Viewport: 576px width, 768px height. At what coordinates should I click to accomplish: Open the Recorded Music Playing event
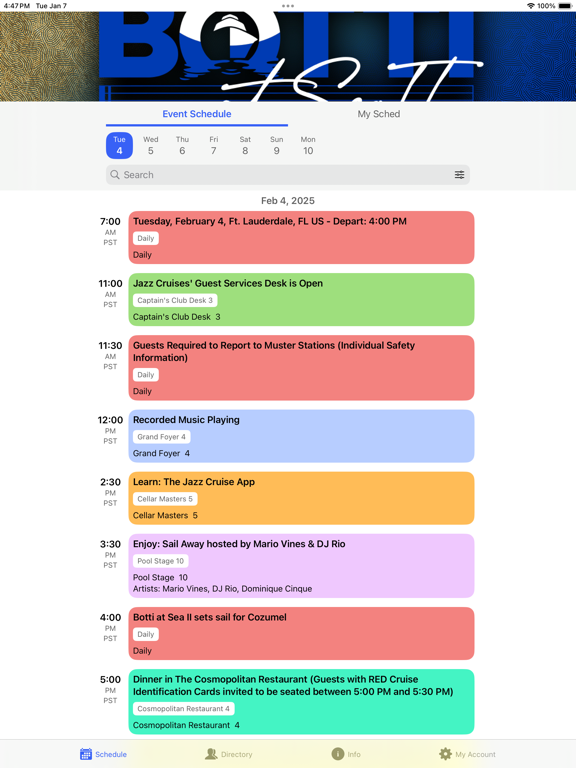click(x=301, y=436)
